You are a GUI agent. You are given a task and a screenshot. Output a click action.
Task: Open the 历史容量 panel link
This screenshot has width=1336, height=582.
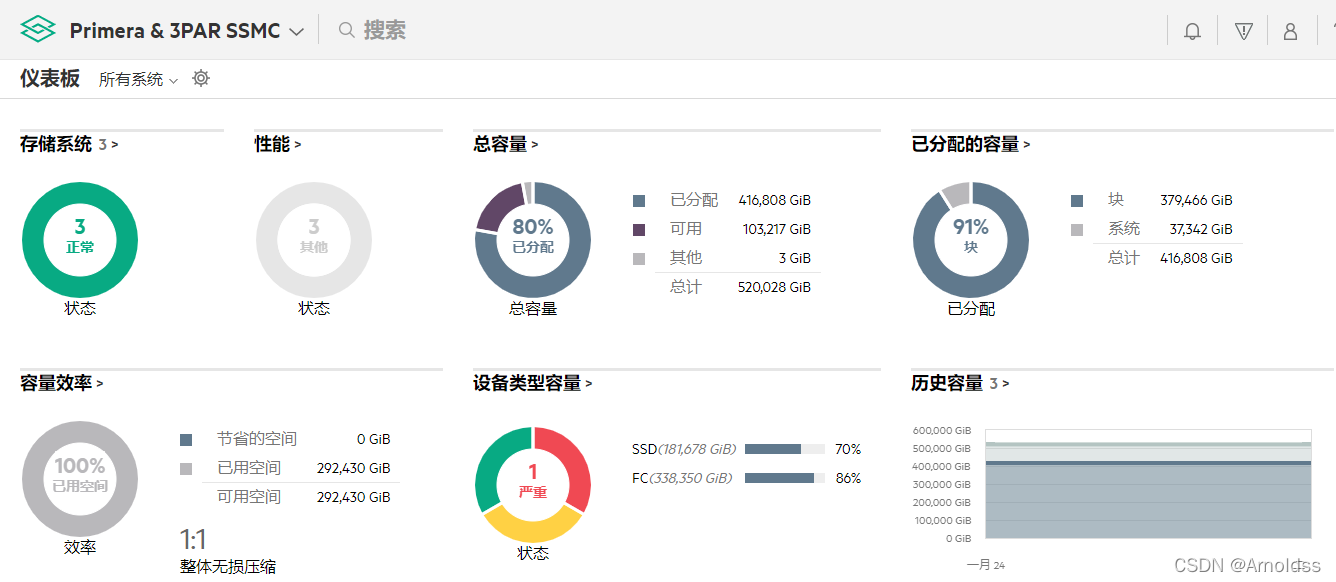click(x=960, y=383)
